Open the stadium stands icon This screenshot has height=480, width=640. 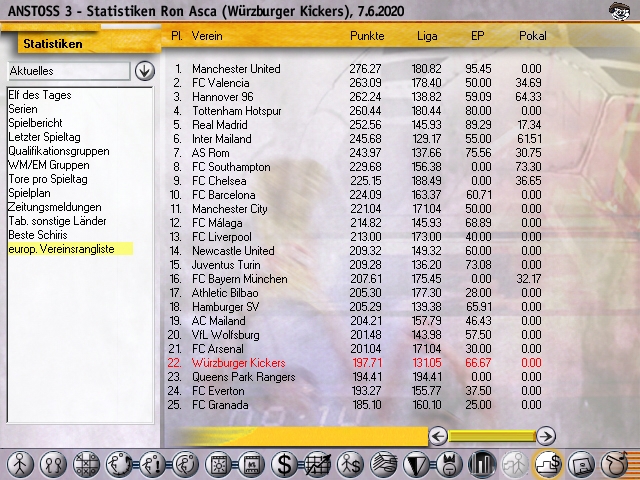point(384,464)
